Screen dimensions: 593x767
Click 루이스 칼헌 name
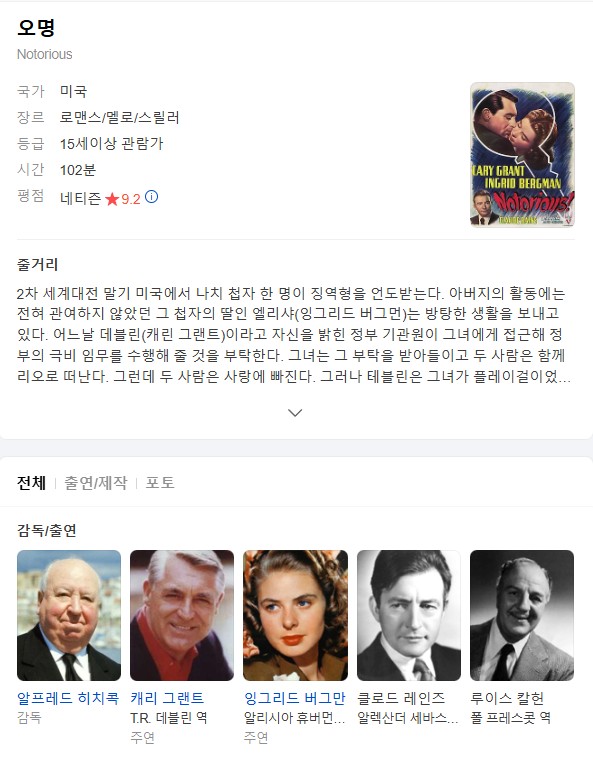(507, 698)
